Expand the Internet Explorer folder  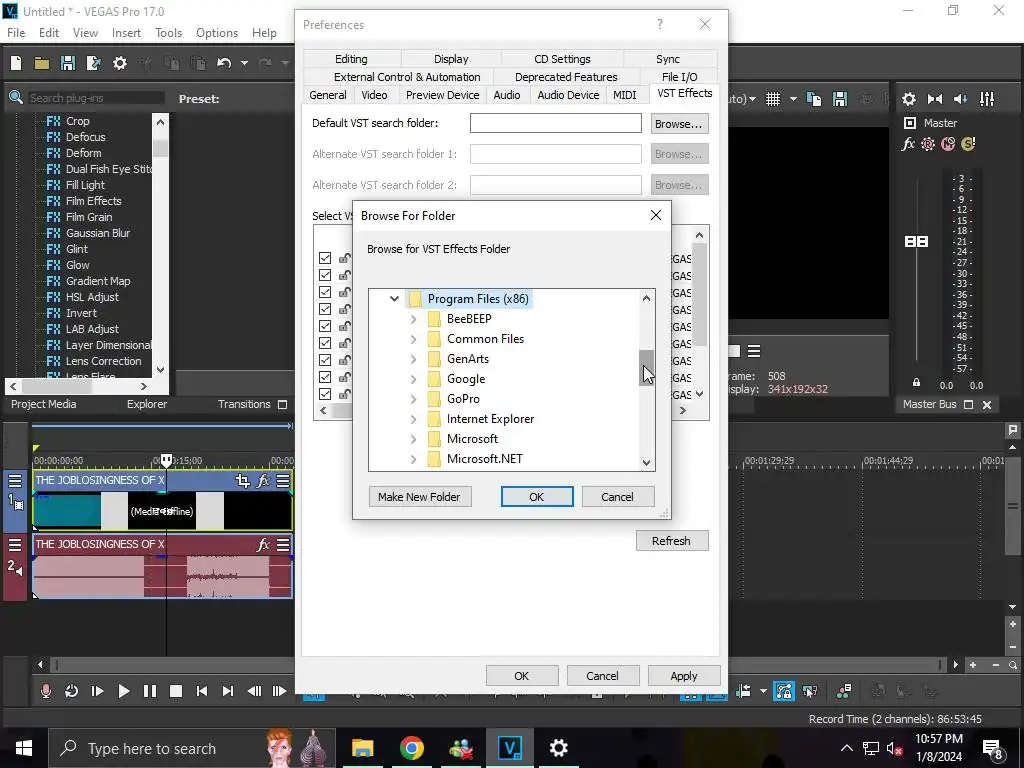(x=413, y=419)
